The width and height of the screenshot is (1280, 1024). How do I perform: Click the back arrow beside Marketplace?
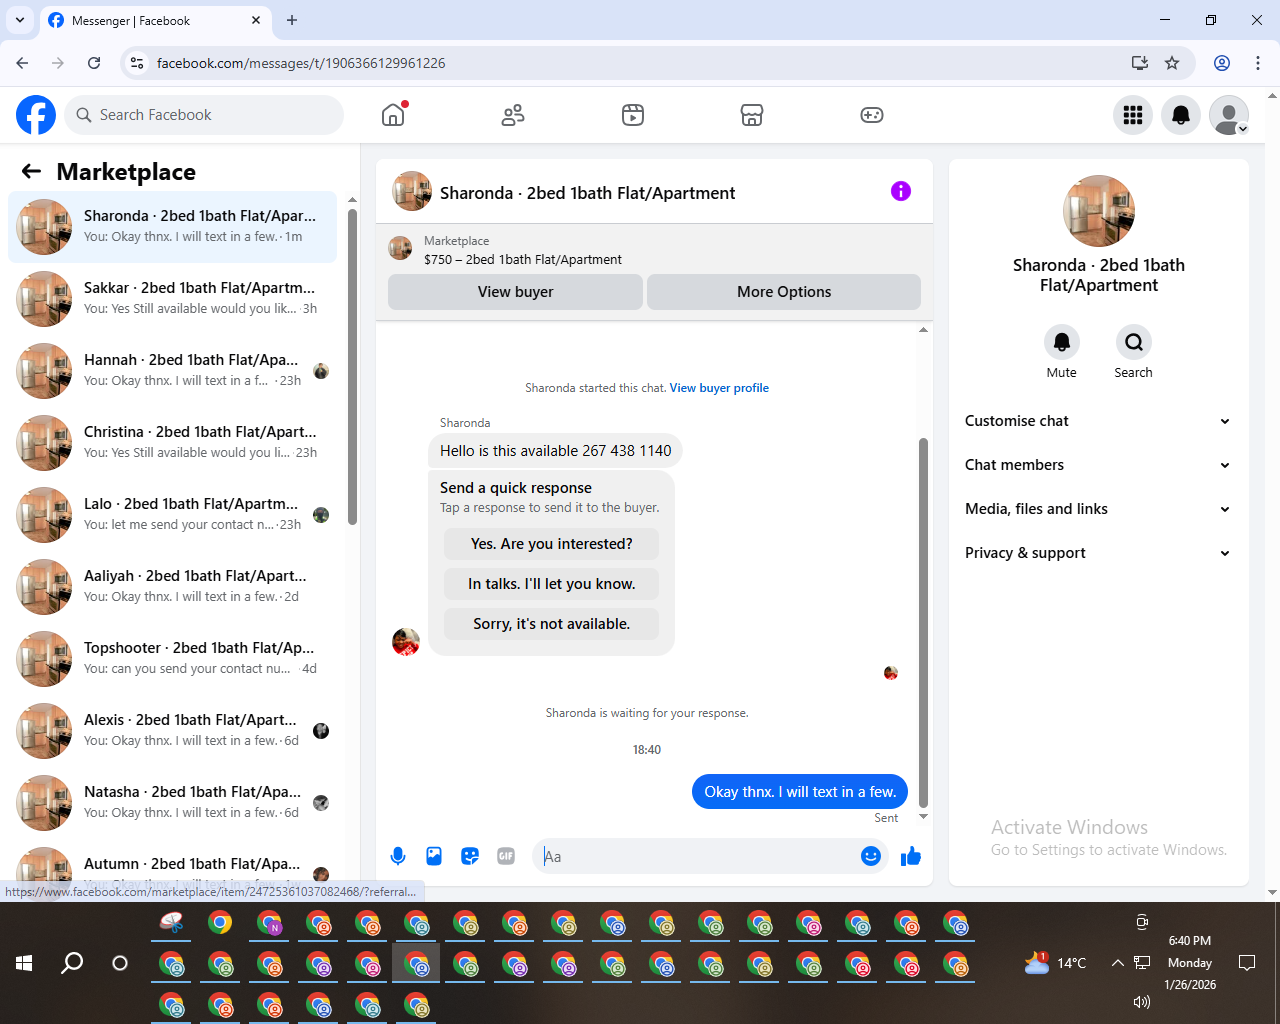[x=31, y=171]
